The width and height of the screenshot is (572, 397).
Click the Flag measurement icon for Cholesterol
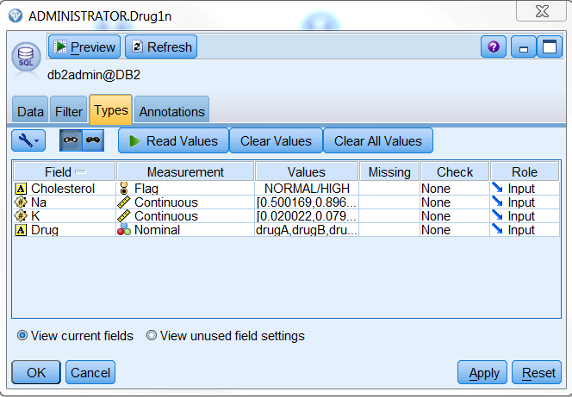click(x=124, y=189)
